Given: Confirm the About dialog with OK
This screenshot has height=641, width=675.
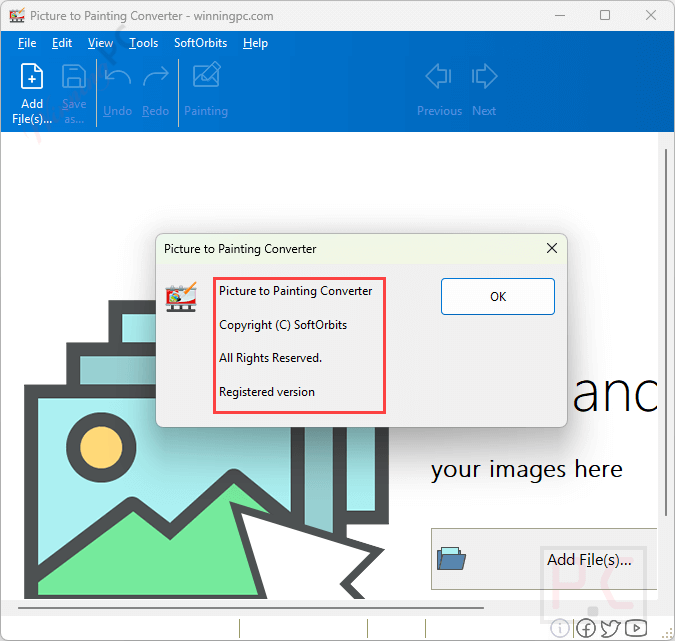Looking at the screenshot, I should click(x=498, y=297).
